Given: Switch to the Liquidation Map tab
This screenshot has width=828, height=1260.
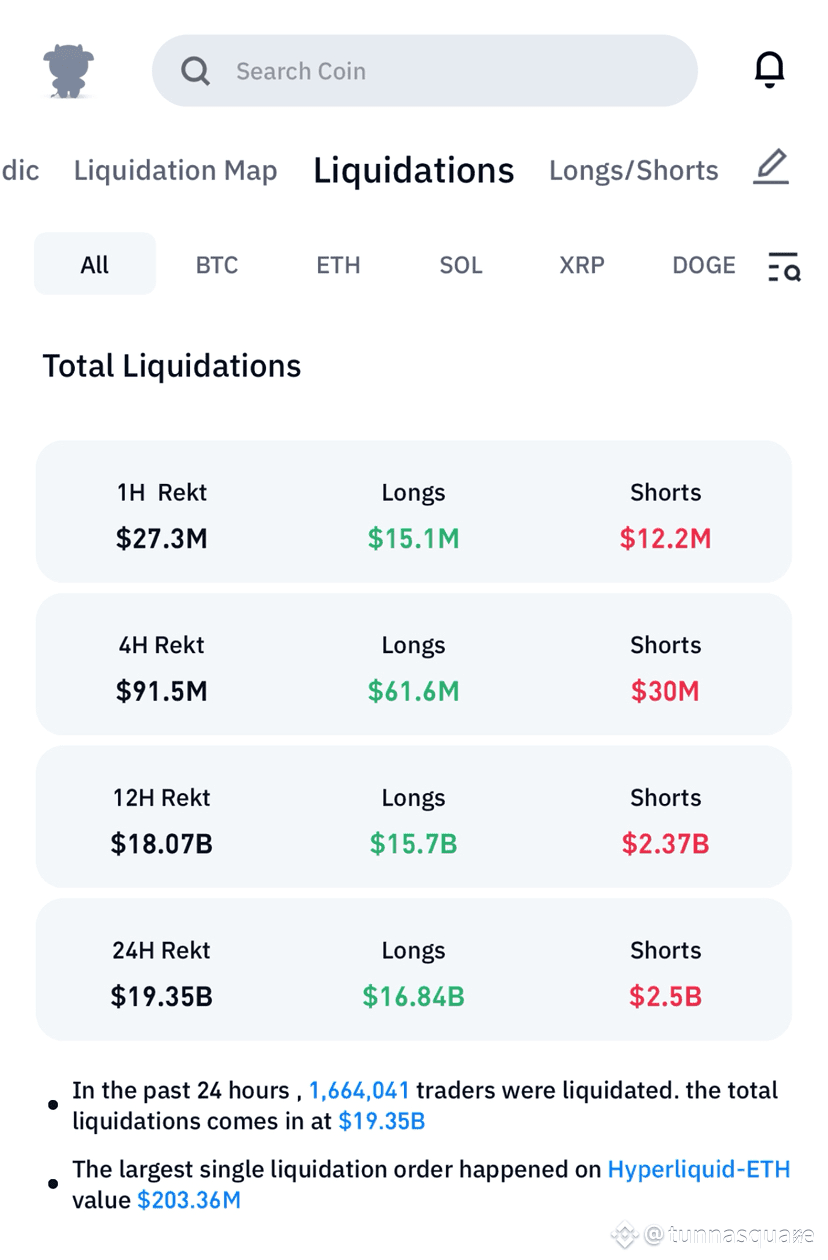Looking at the screenshot, I should (175, 171).
